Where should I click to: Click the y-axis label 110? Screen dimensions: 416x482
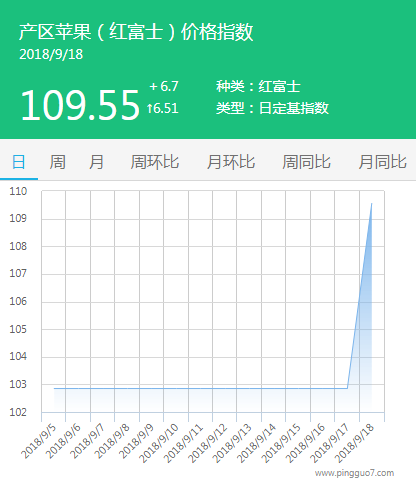[18, 191]
